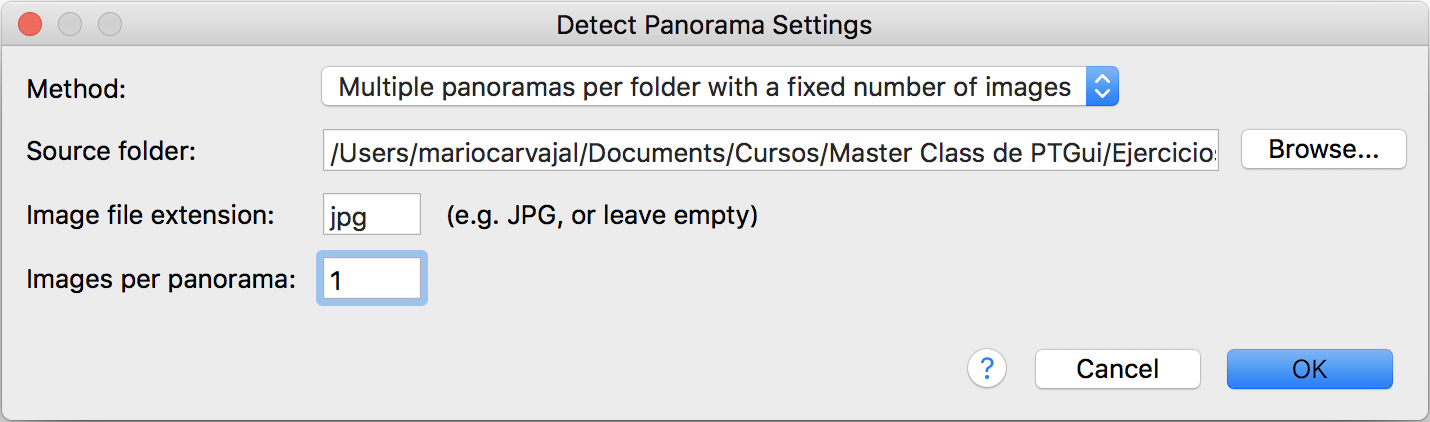The image size is (1430, 422).
Task: Click the blue up-down arrows on Method selector
Action: [1101, 87]
